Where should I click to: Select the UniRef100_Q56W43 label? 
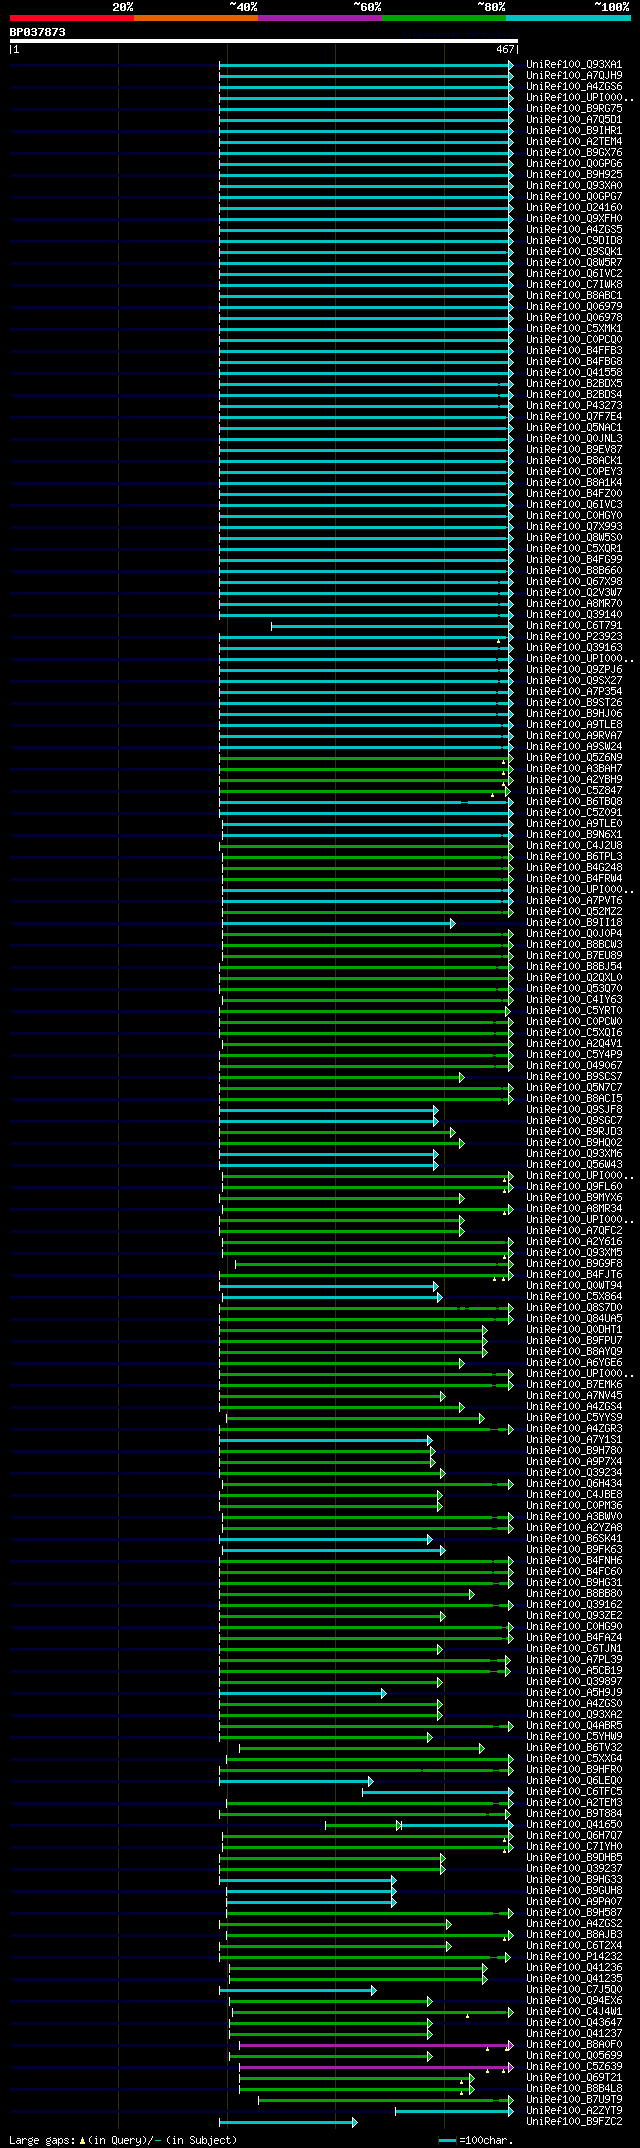(x=574, y=1165)
